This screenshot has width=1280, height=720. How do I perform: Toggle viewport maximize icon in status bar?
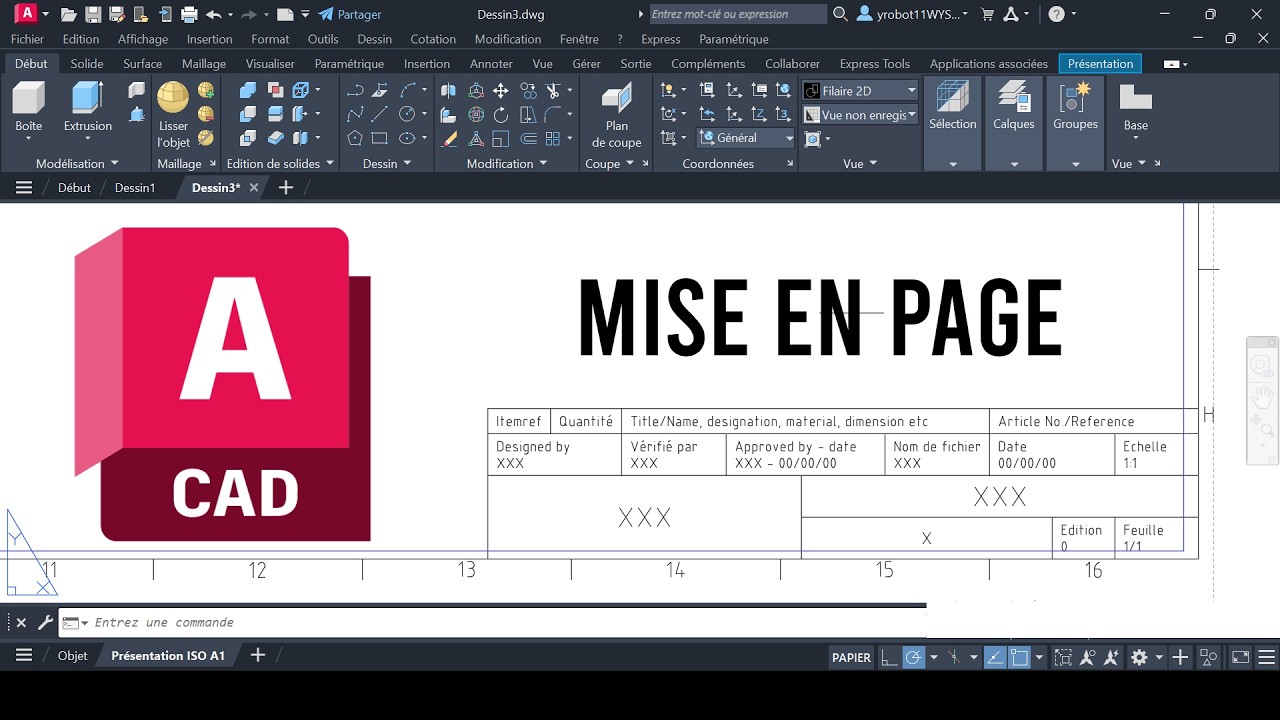tap(1063, 657)
